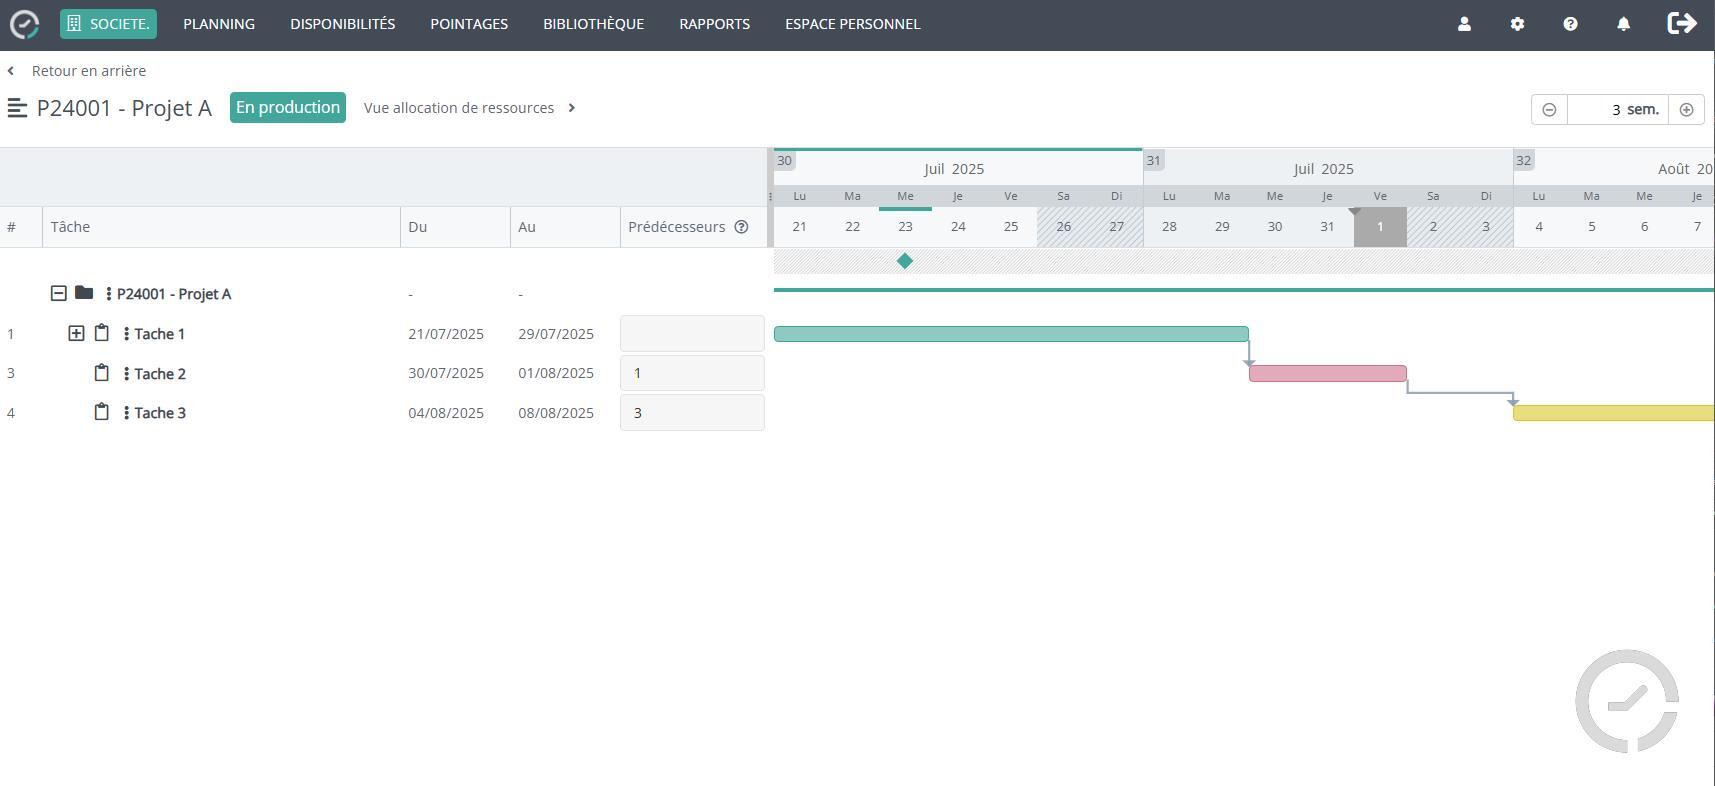
Task: Decrease the timeline zoom weeks
Action: (x=1549, y=110)
